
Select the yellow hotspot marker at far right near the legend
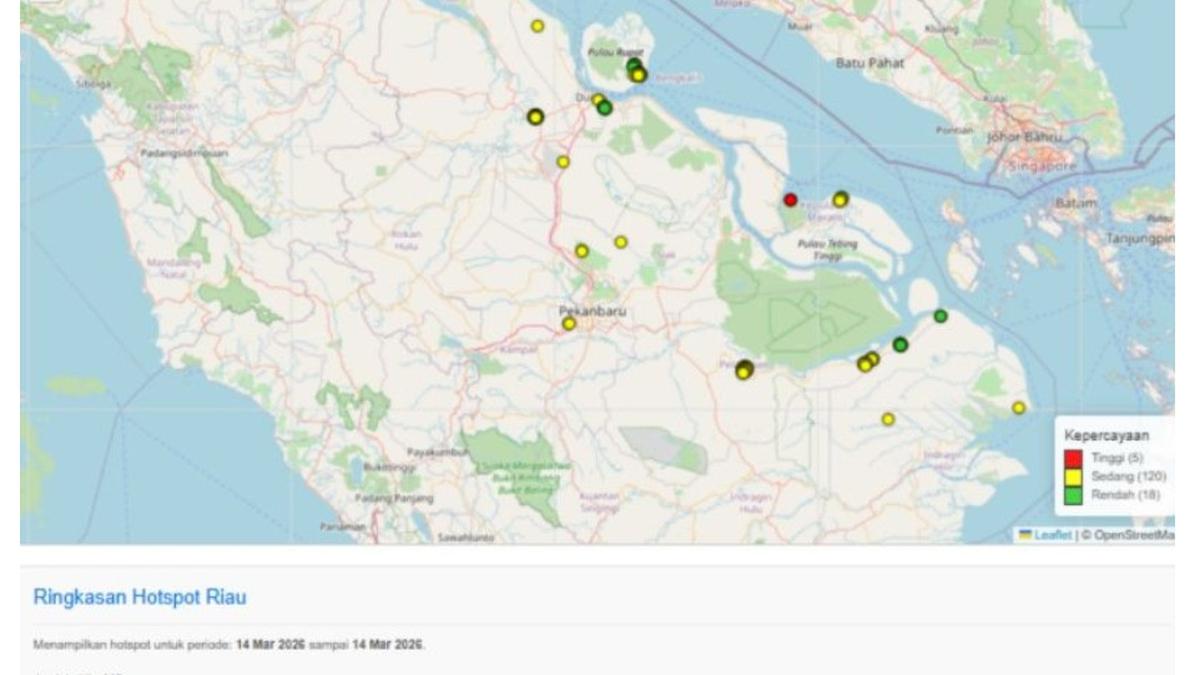1019,408
